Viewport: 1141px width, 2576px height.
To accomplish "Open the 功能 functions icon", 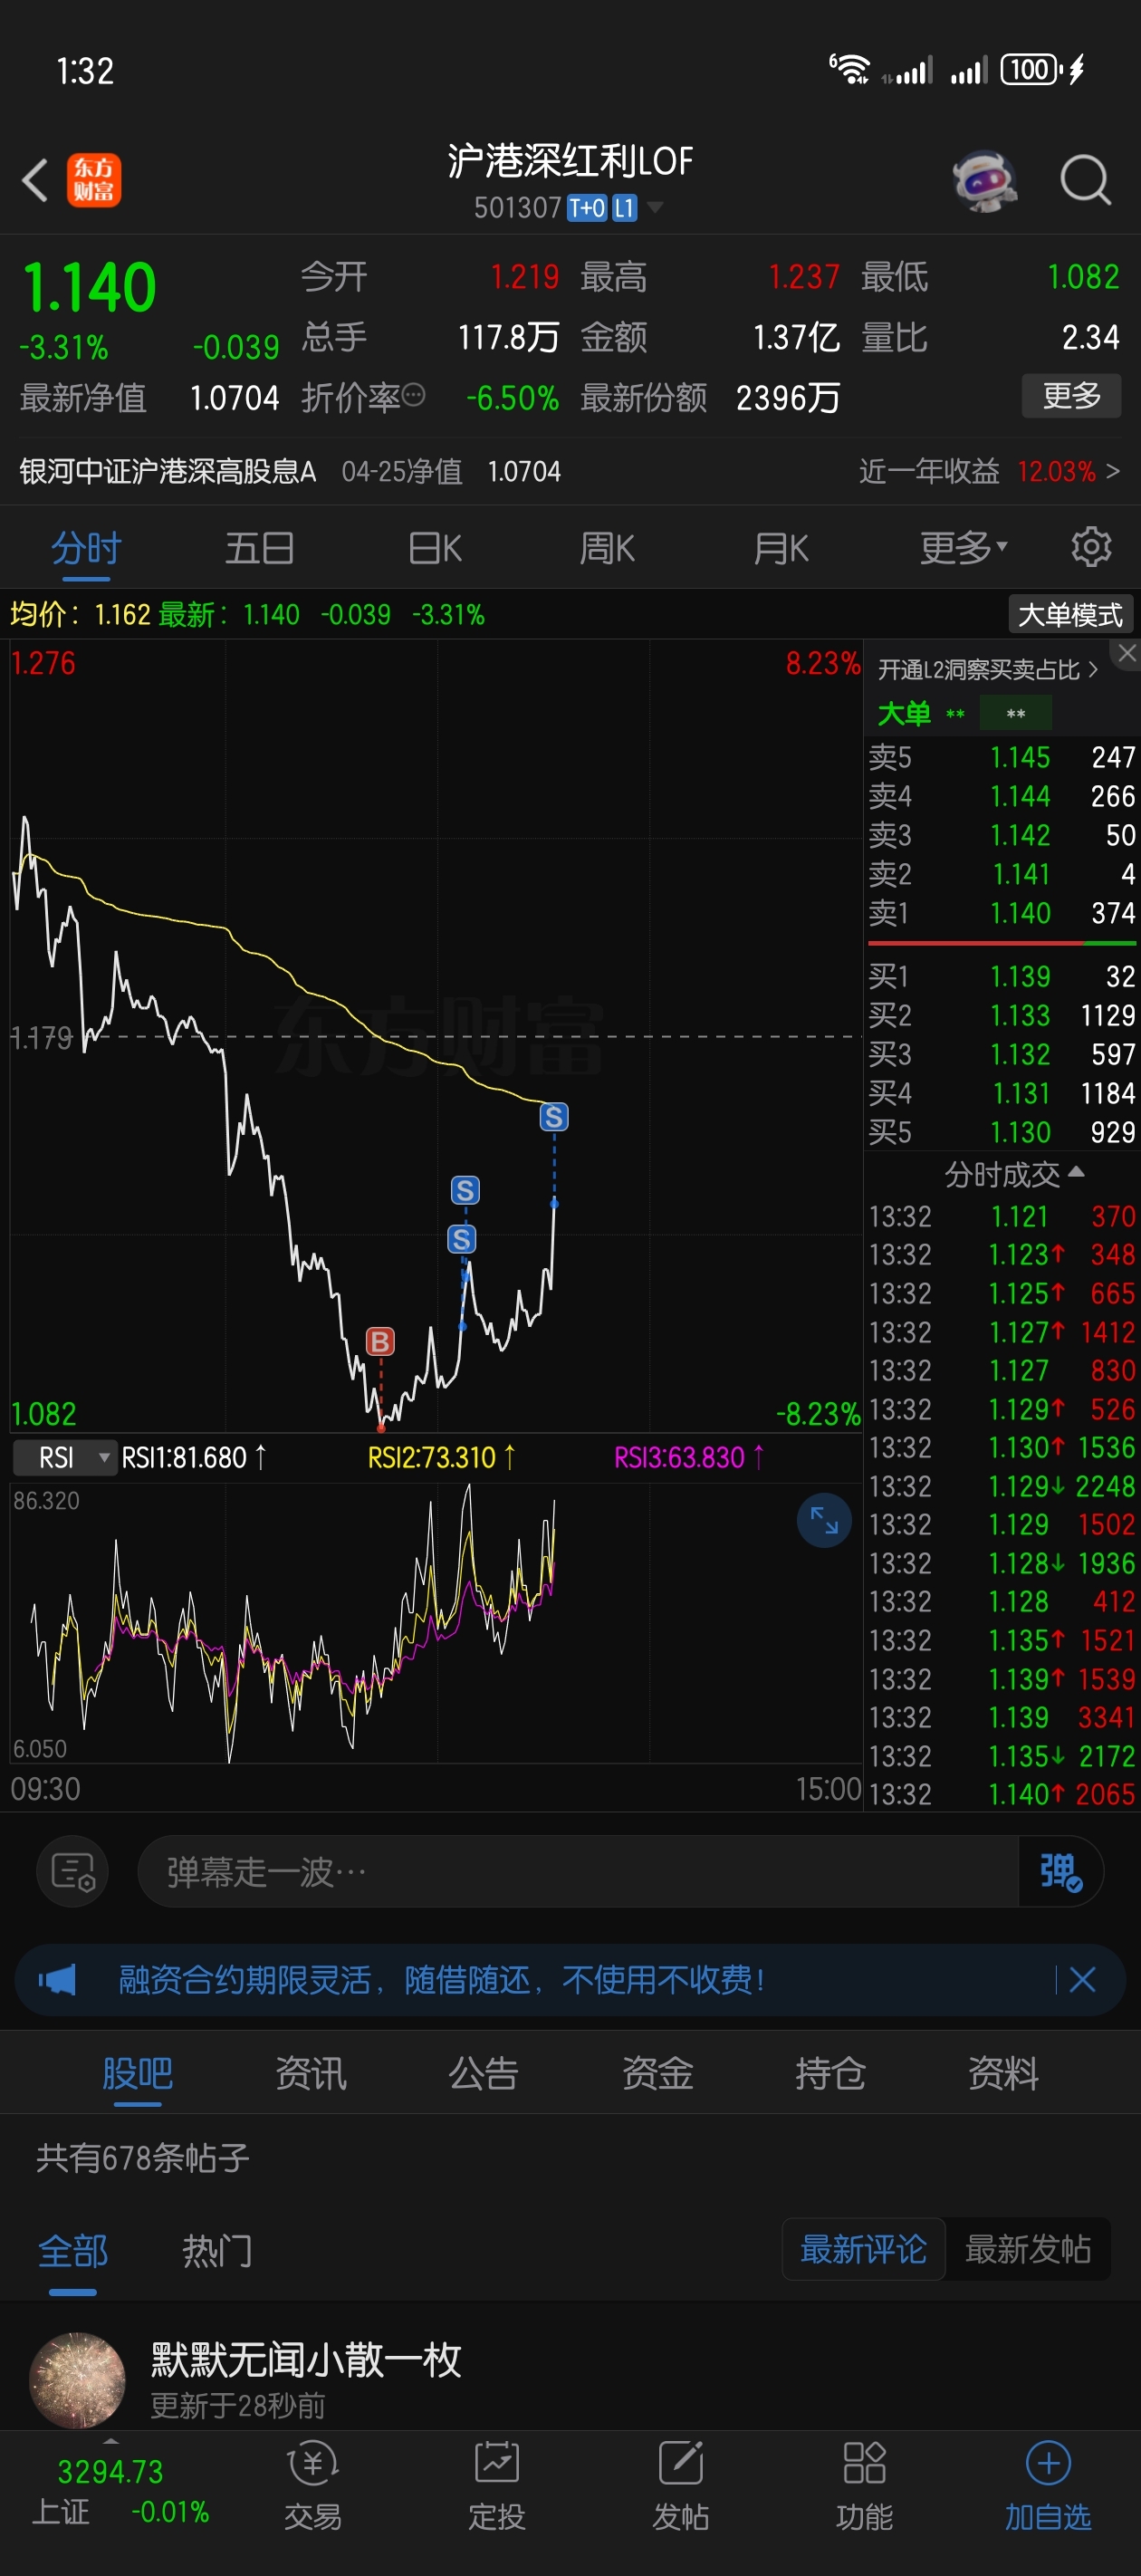I will pos(865,2486).
